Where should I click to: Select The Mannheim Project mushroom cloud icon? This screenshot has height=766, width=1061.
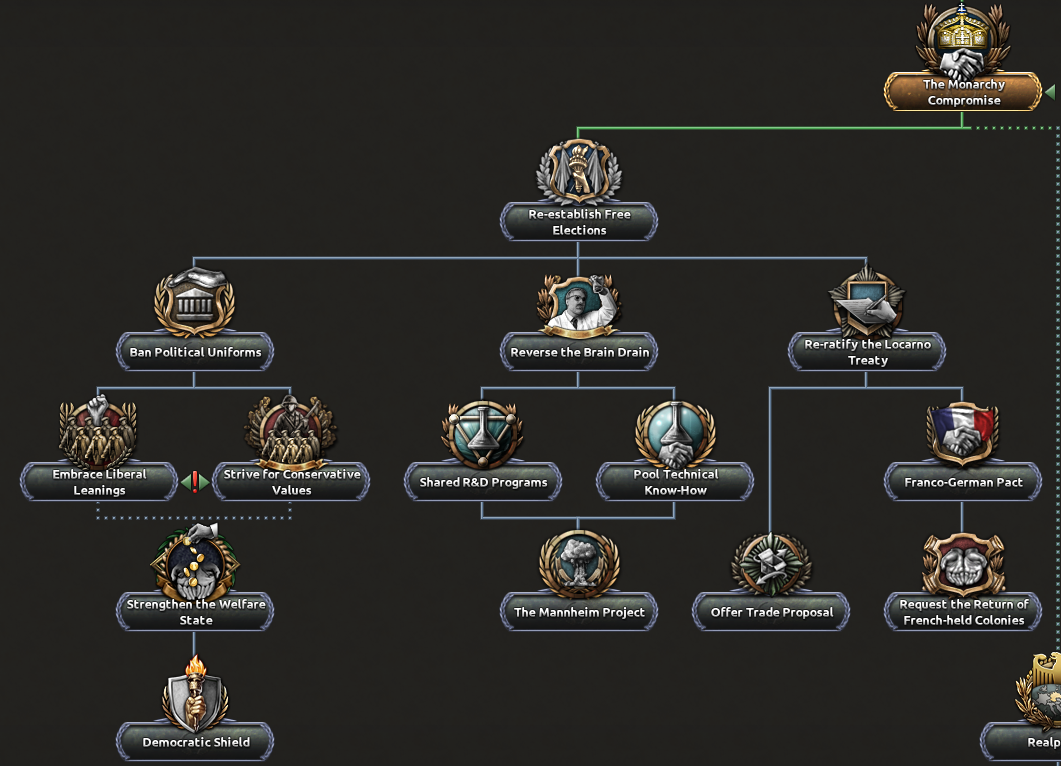(x=579, y=564)
